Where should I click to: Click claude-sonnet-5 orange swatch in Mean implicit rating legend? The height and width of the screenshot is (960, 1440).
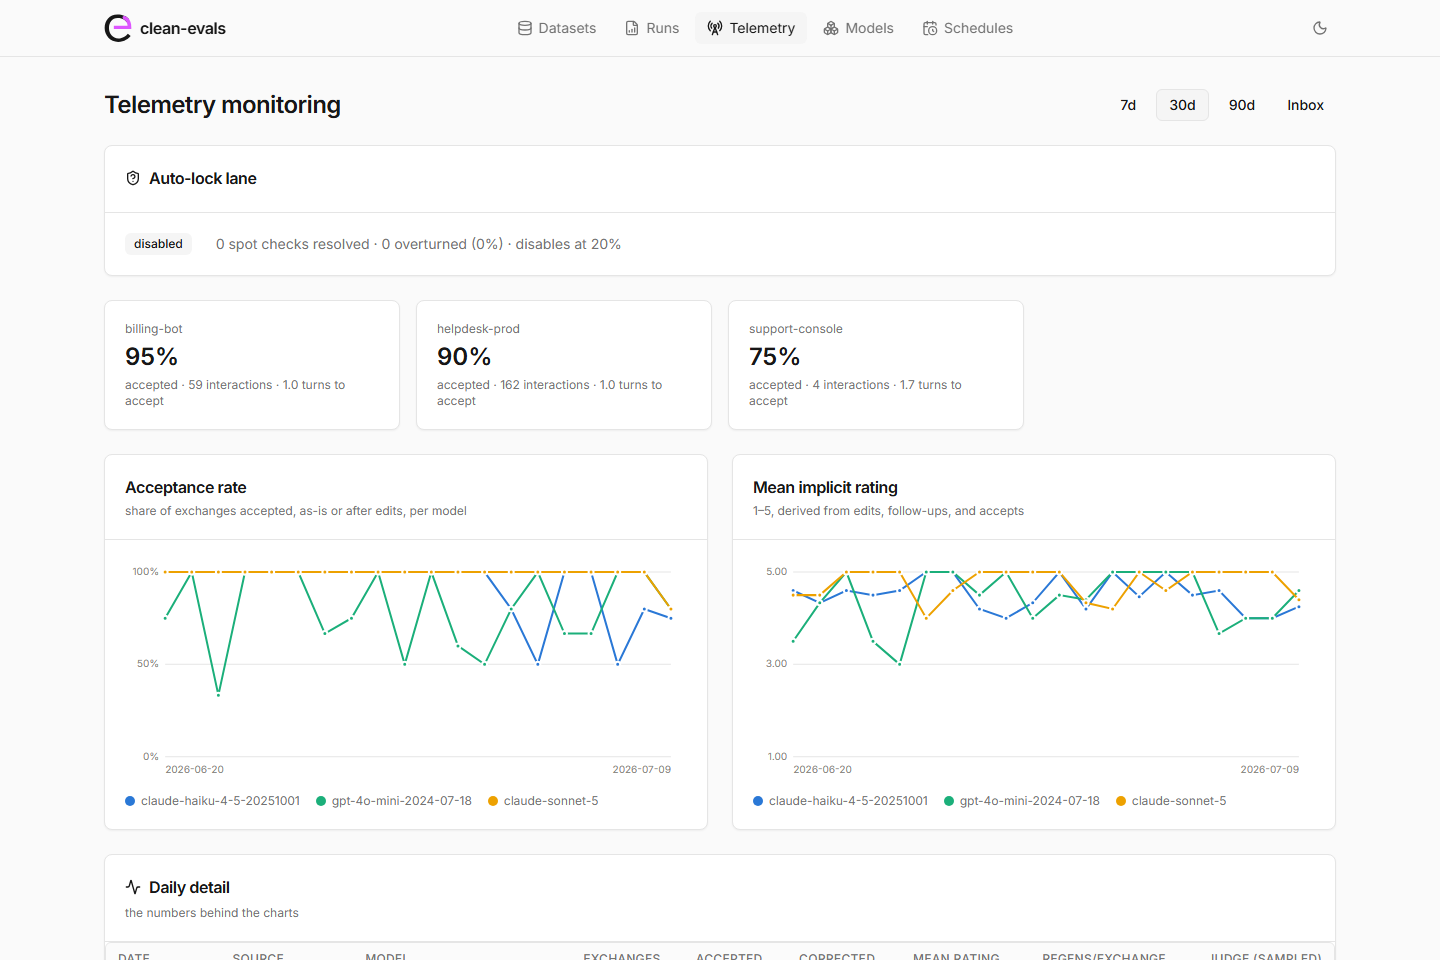click(x=1121, y=801)
